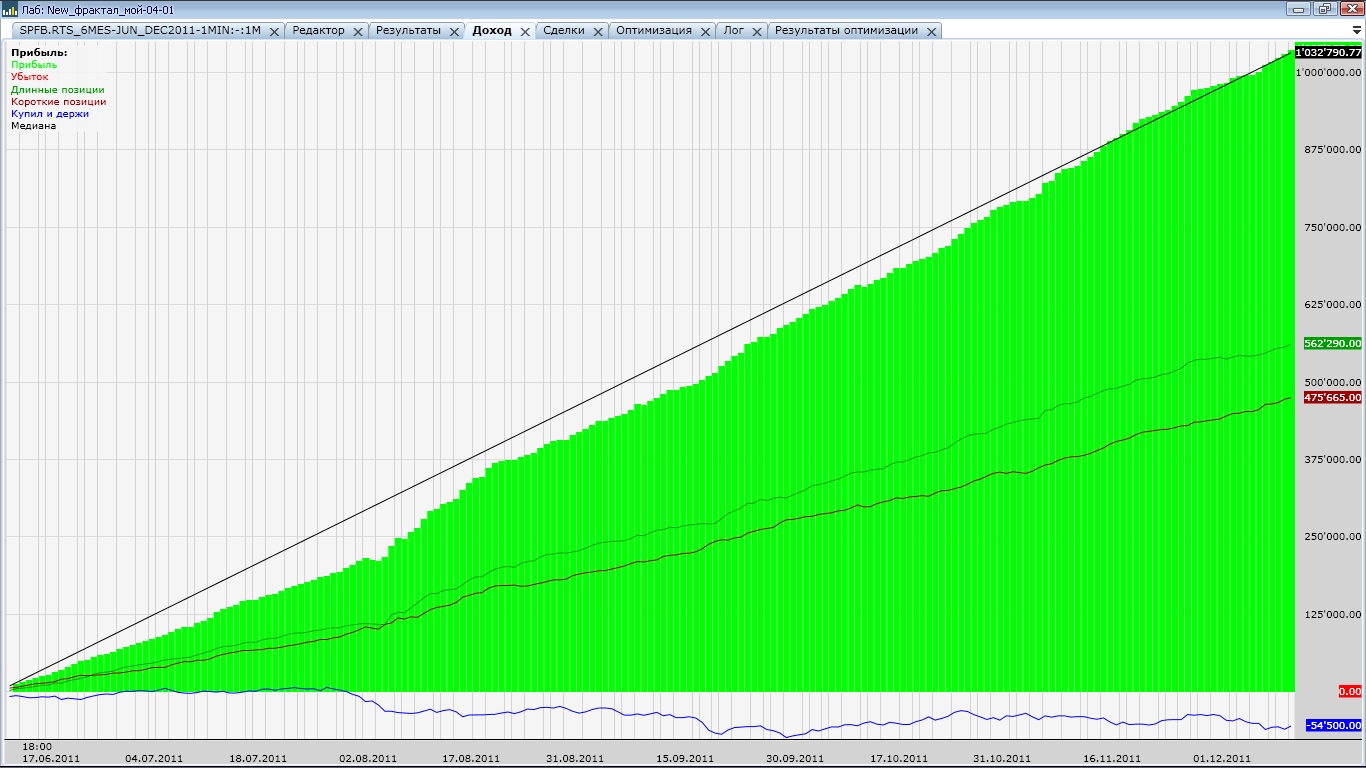
Task: Close the SPFB.RTS data tab
Action: (274, 31)
